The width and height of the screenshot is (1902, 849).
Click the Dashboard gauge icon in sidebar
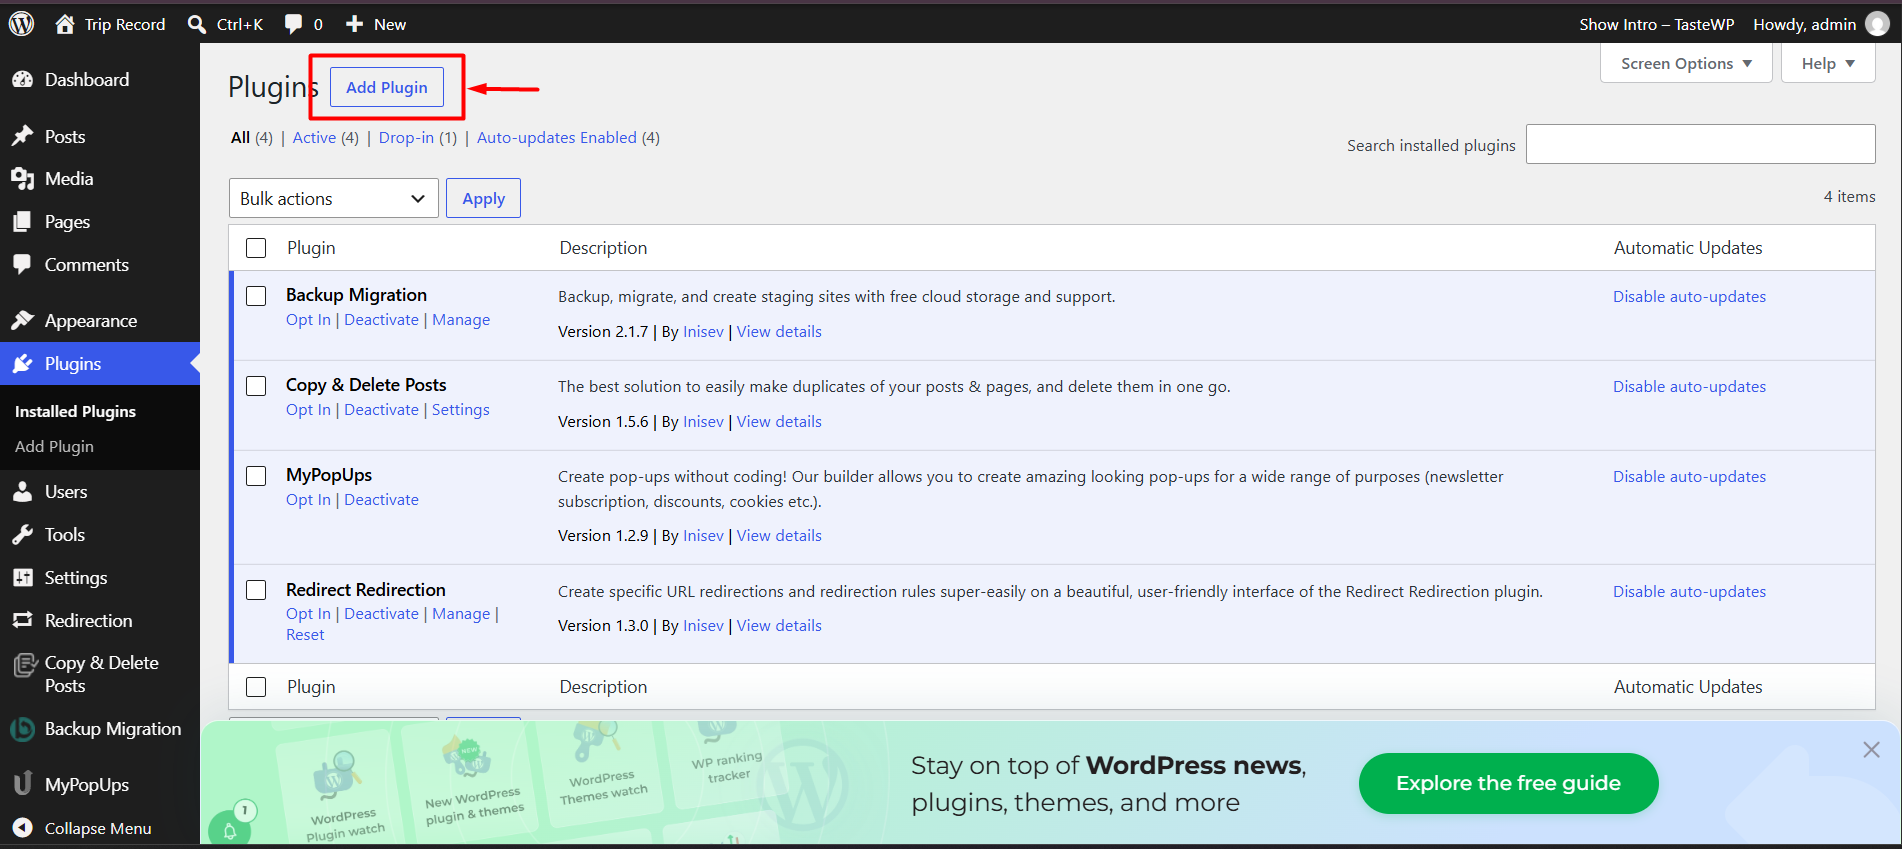(x=22, y=80)
